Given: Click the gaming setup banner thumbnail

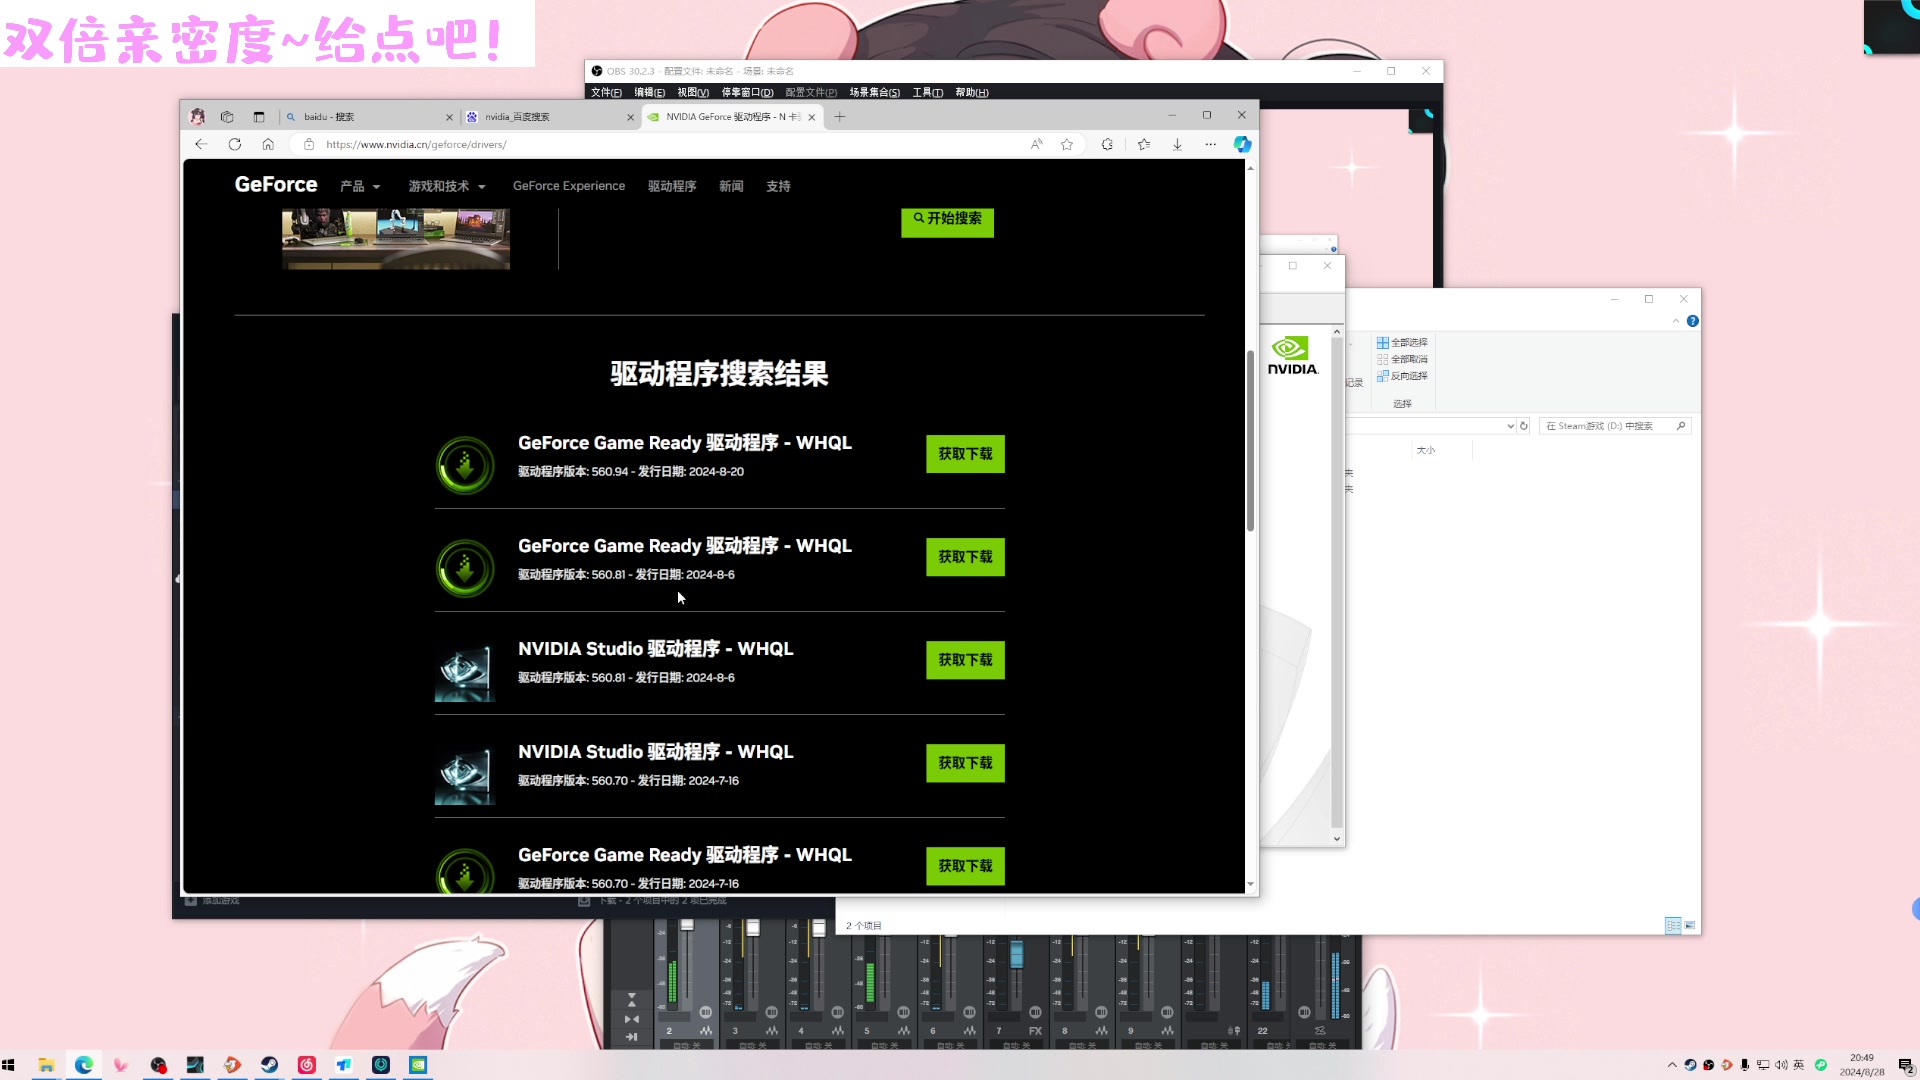Looking at the screenshot, I should [396, 238].
